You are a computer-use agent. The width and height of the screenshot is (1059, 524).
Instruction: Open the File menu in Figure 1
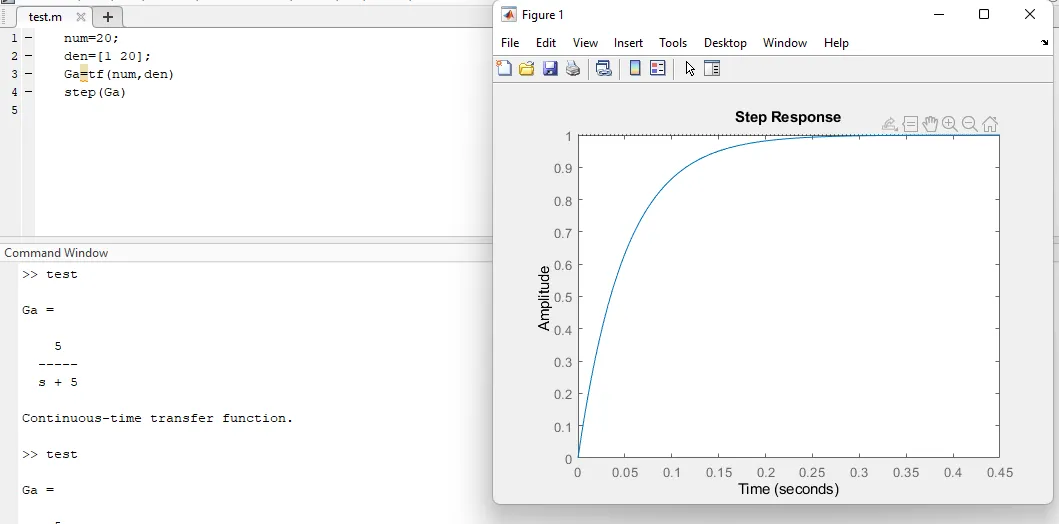tap(510, 43)
